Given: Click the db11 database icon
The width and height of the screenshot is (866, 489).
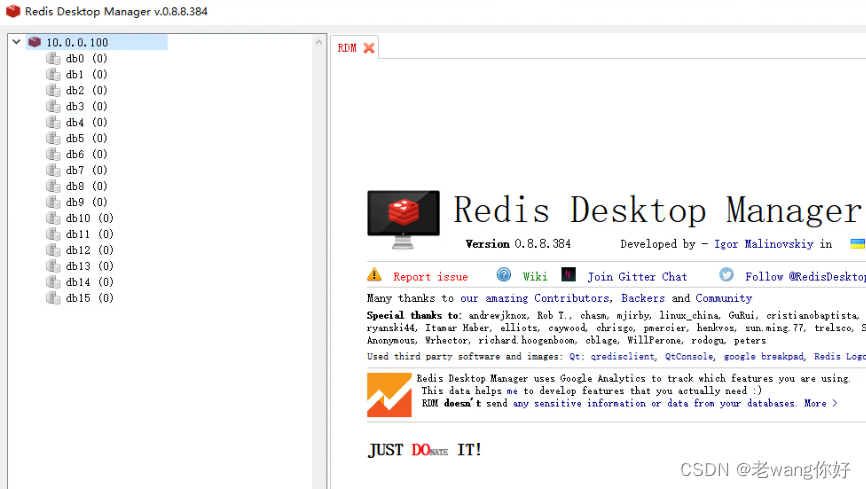Looking at the screenshot, I should pyautogui.click(x=53, y=235).
